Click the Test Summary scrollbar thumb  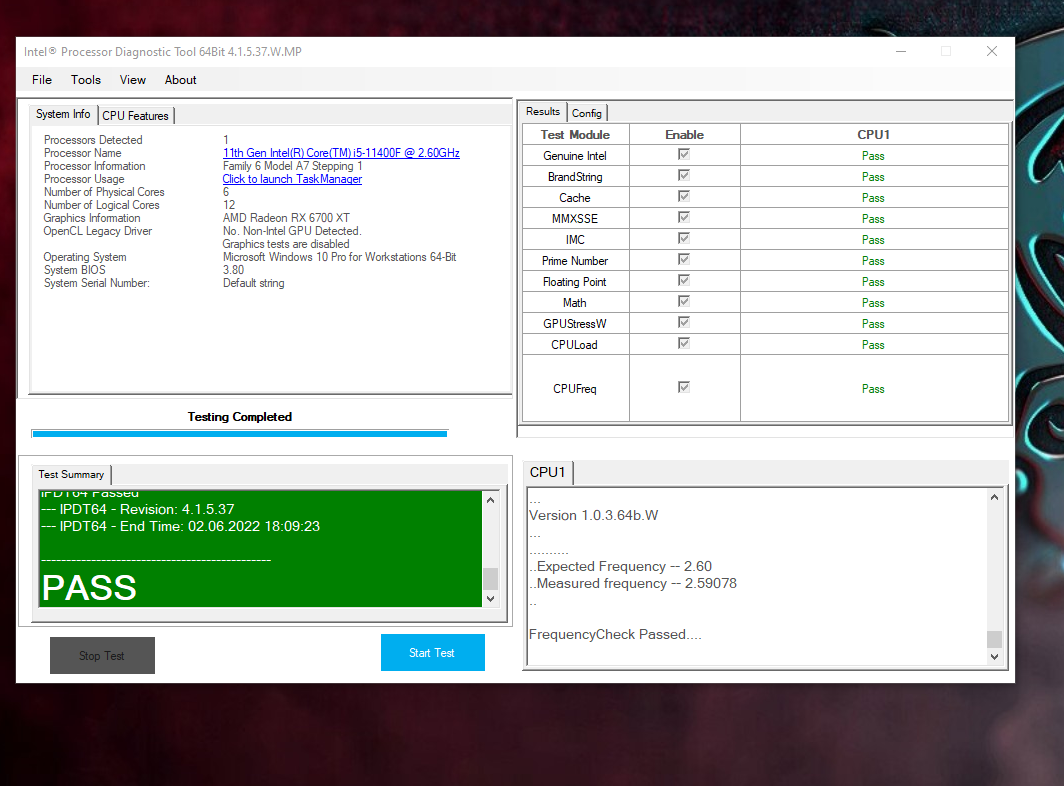click(x=491, y=579)
